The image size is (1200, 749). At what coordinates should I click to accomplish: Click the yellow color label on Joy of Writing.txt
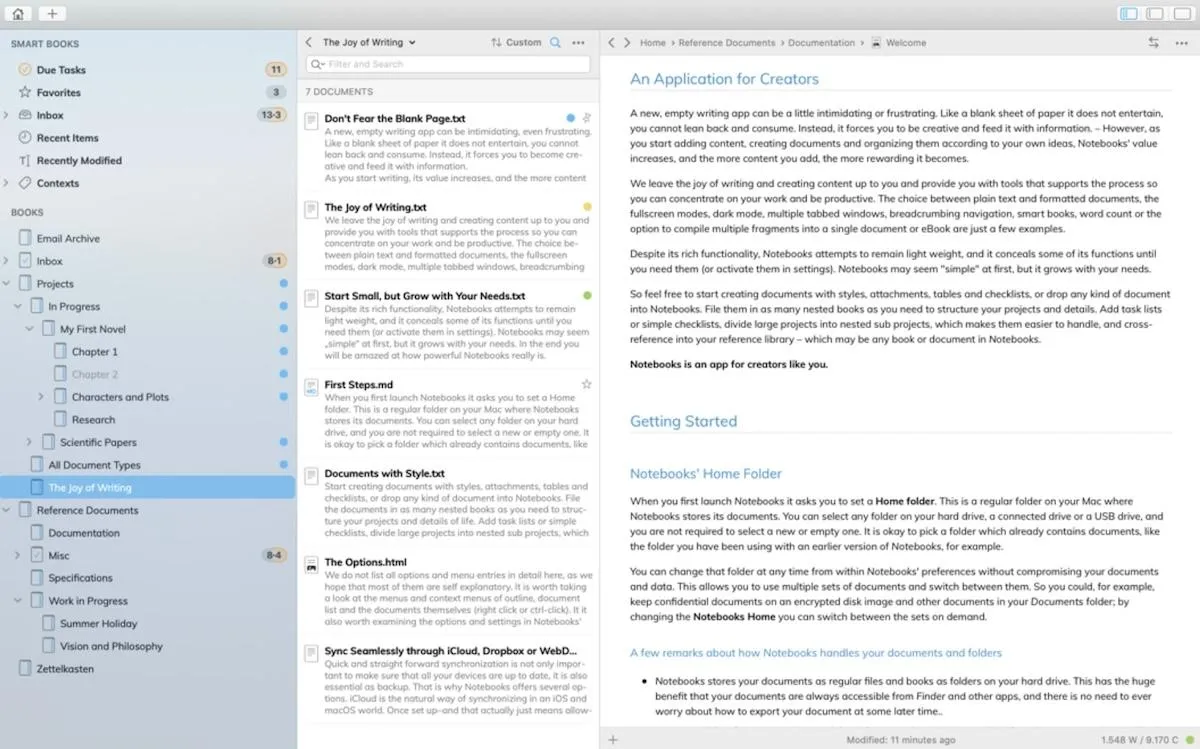tap(587, 207)
